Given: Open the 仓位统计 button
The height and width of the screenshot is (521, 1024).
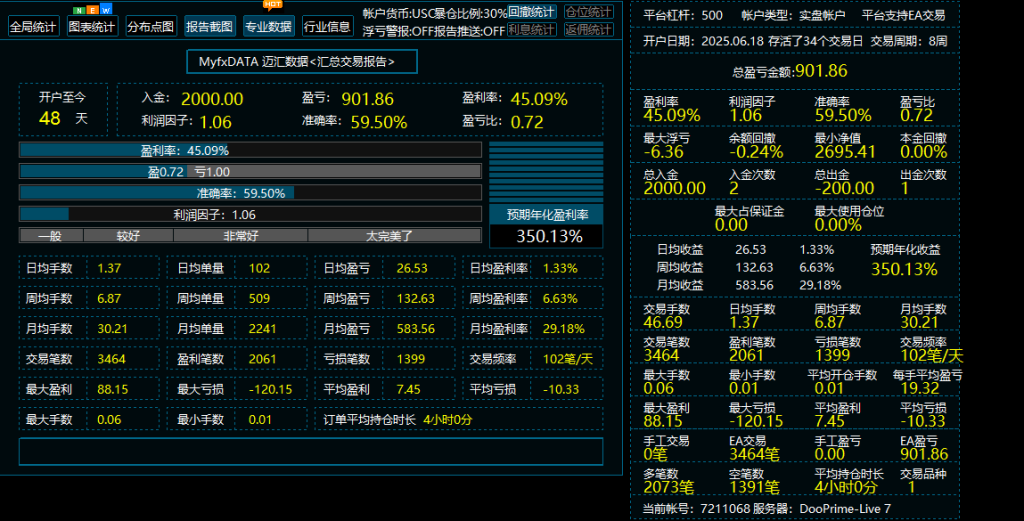Looking at the screenshot, I should coord(589,13).
